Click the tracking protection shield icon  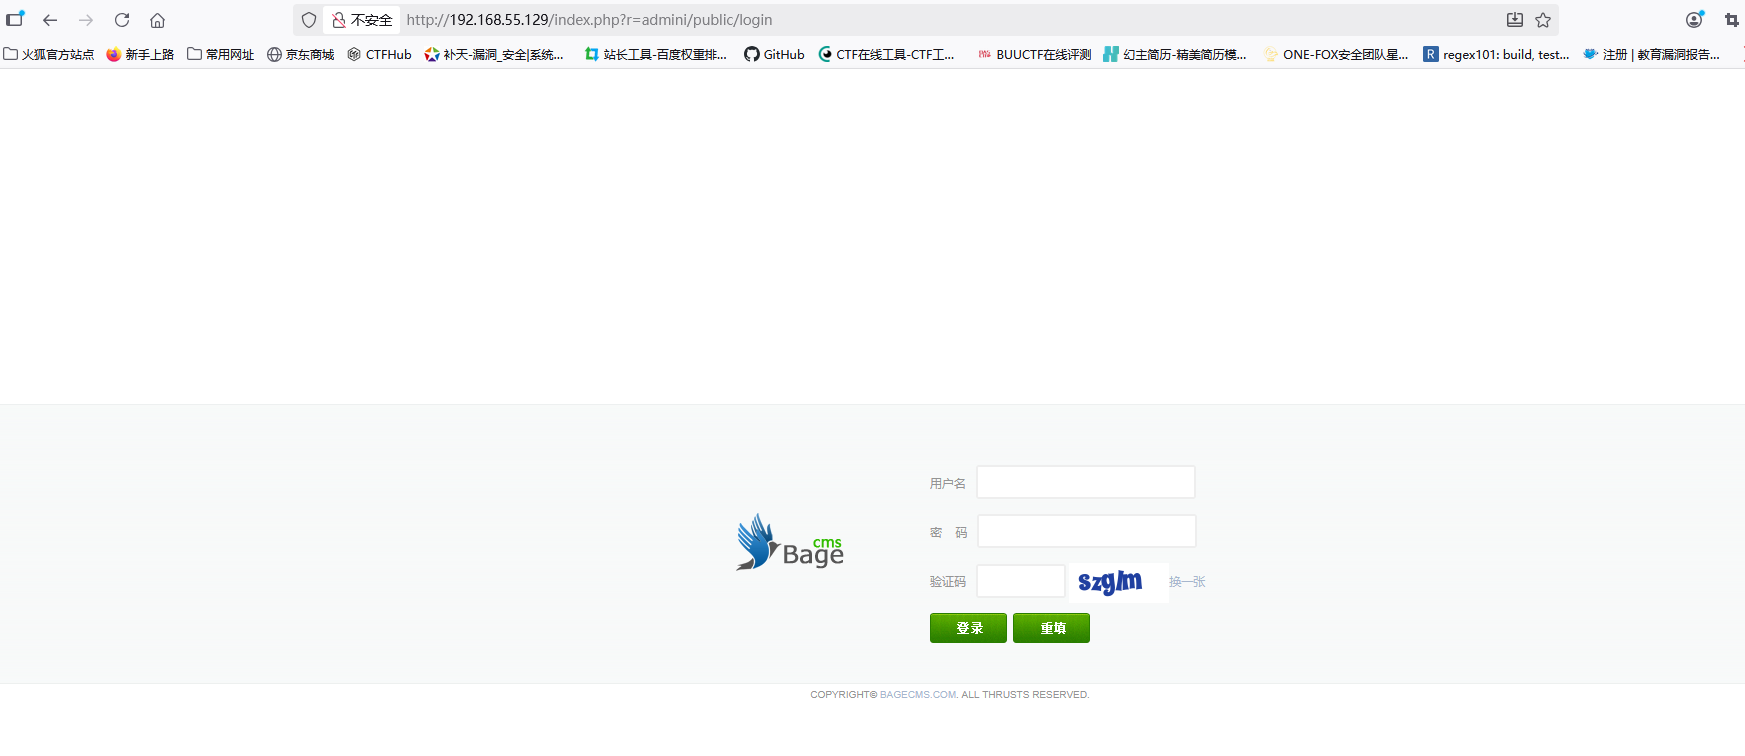point(309,20)
